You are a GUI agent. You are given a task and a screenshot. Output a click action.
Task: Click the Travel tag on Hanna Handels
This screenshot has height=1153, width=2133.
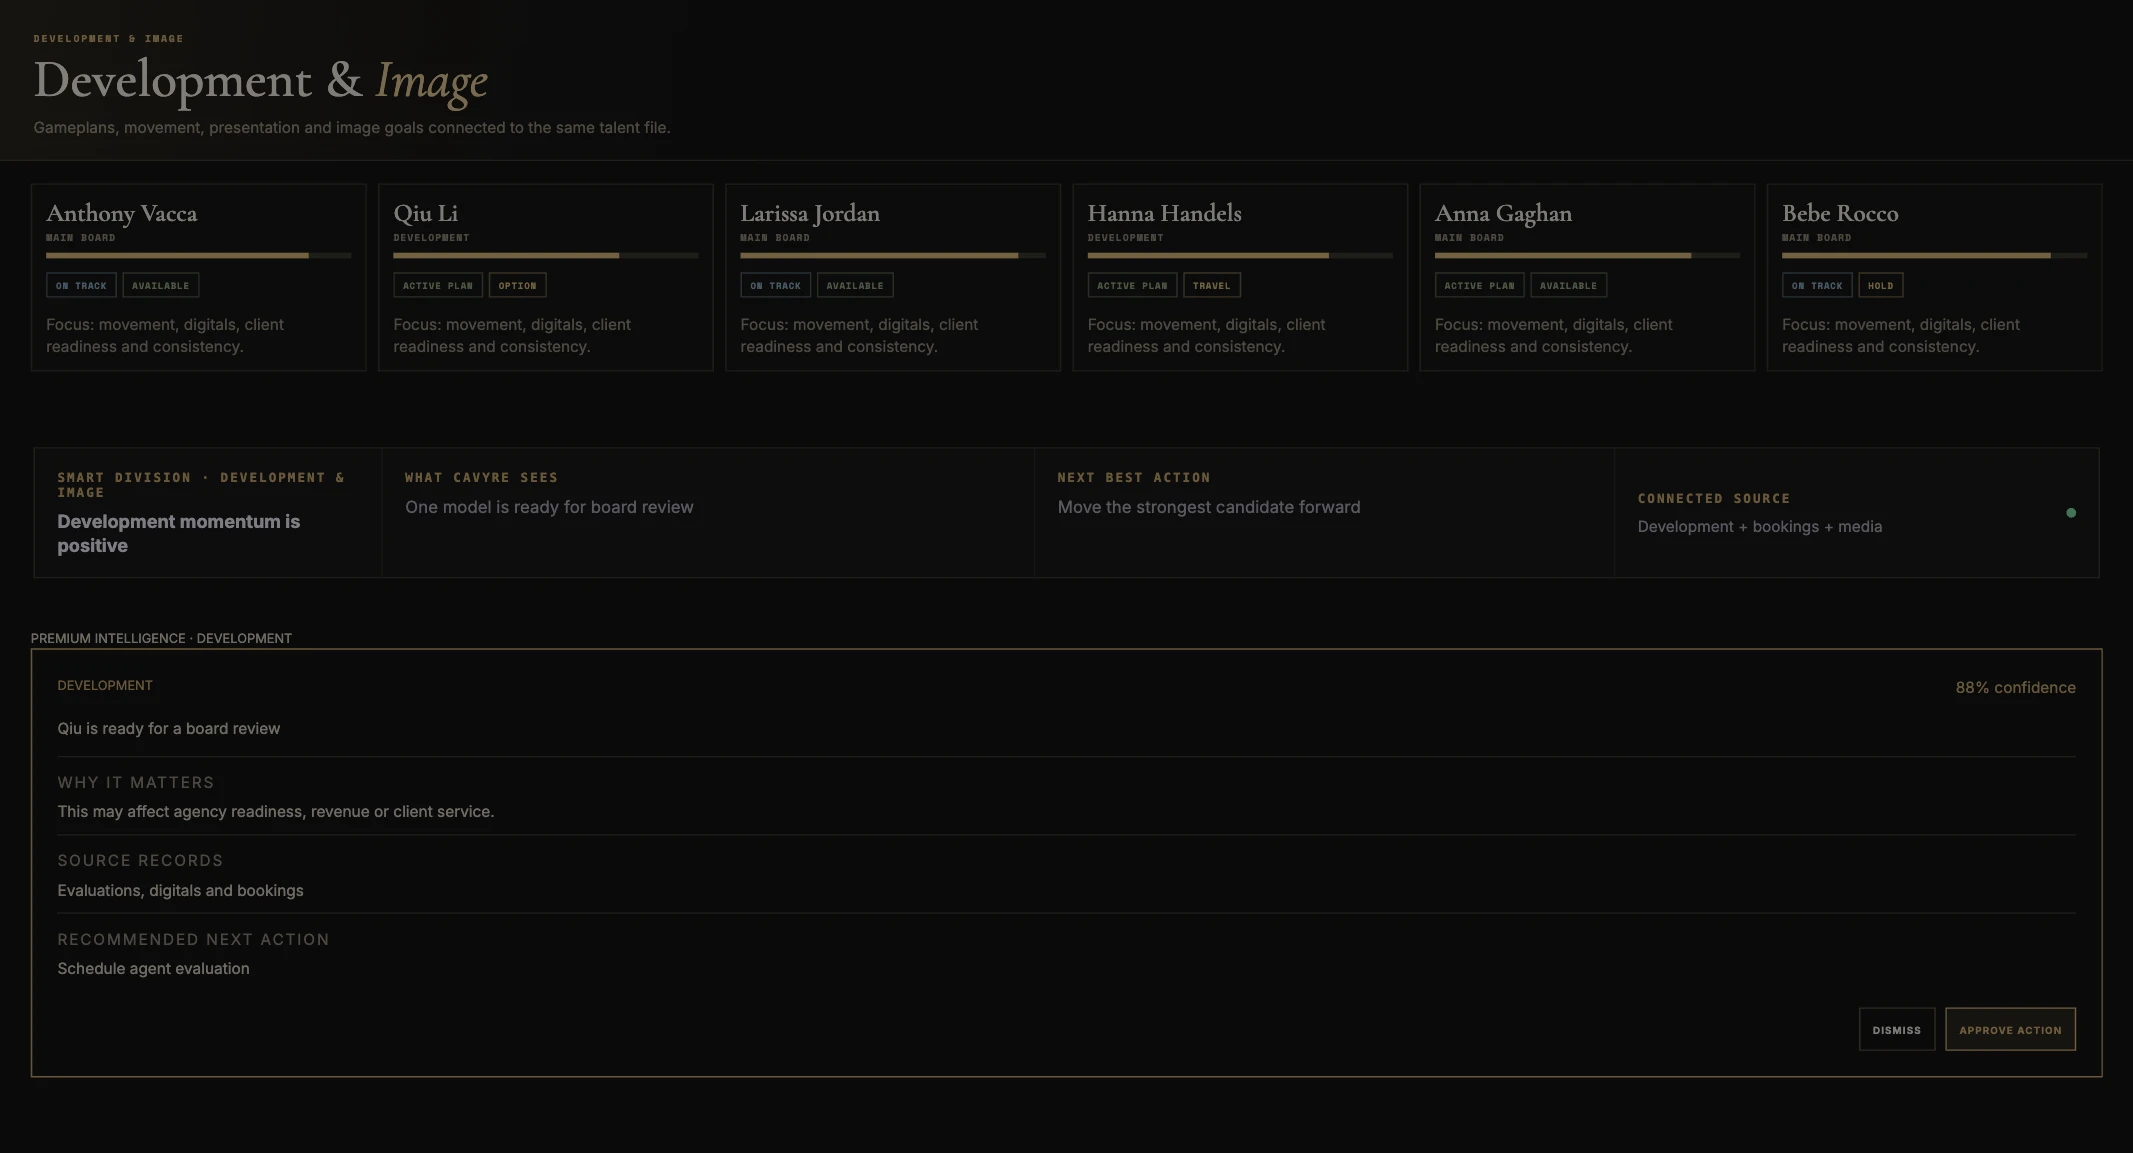(1212, 285)
